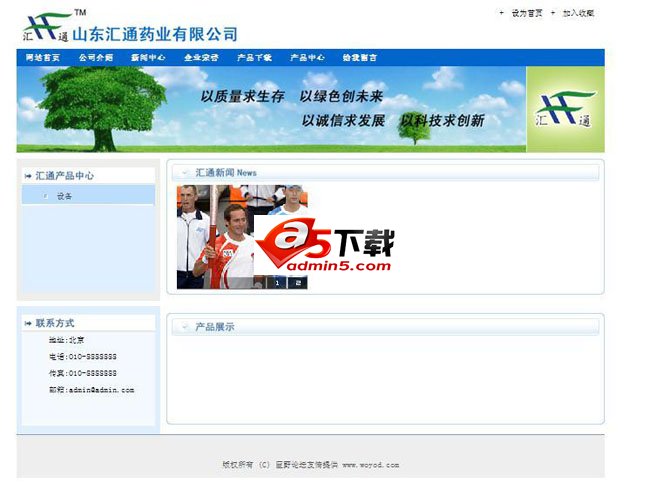650x490 pixels.
Task: Click the Huitong logo beside the company name
Action: [46, 27]
